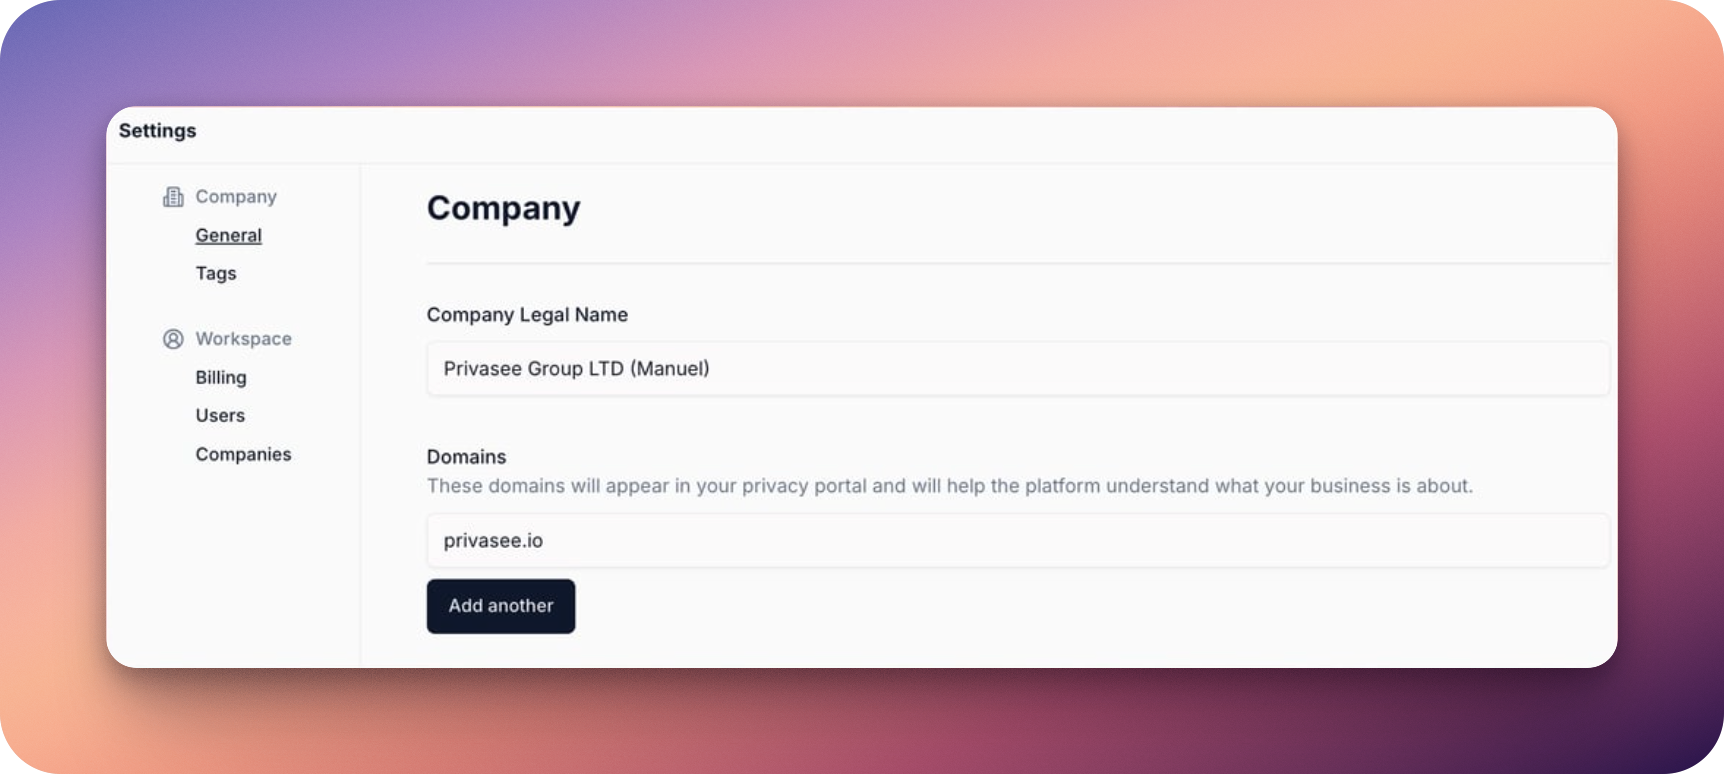Open the Tags settings page
This screenshot has width=1724, height=774.
pos(216,273)
